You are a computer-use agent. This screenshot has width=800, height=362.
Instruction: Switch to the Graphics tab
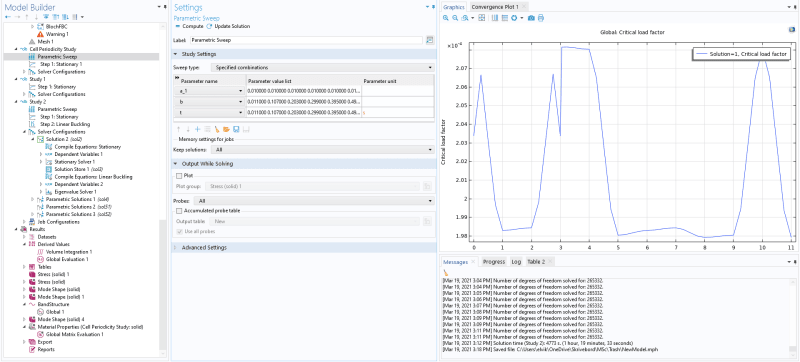click(x=454, y=7)
